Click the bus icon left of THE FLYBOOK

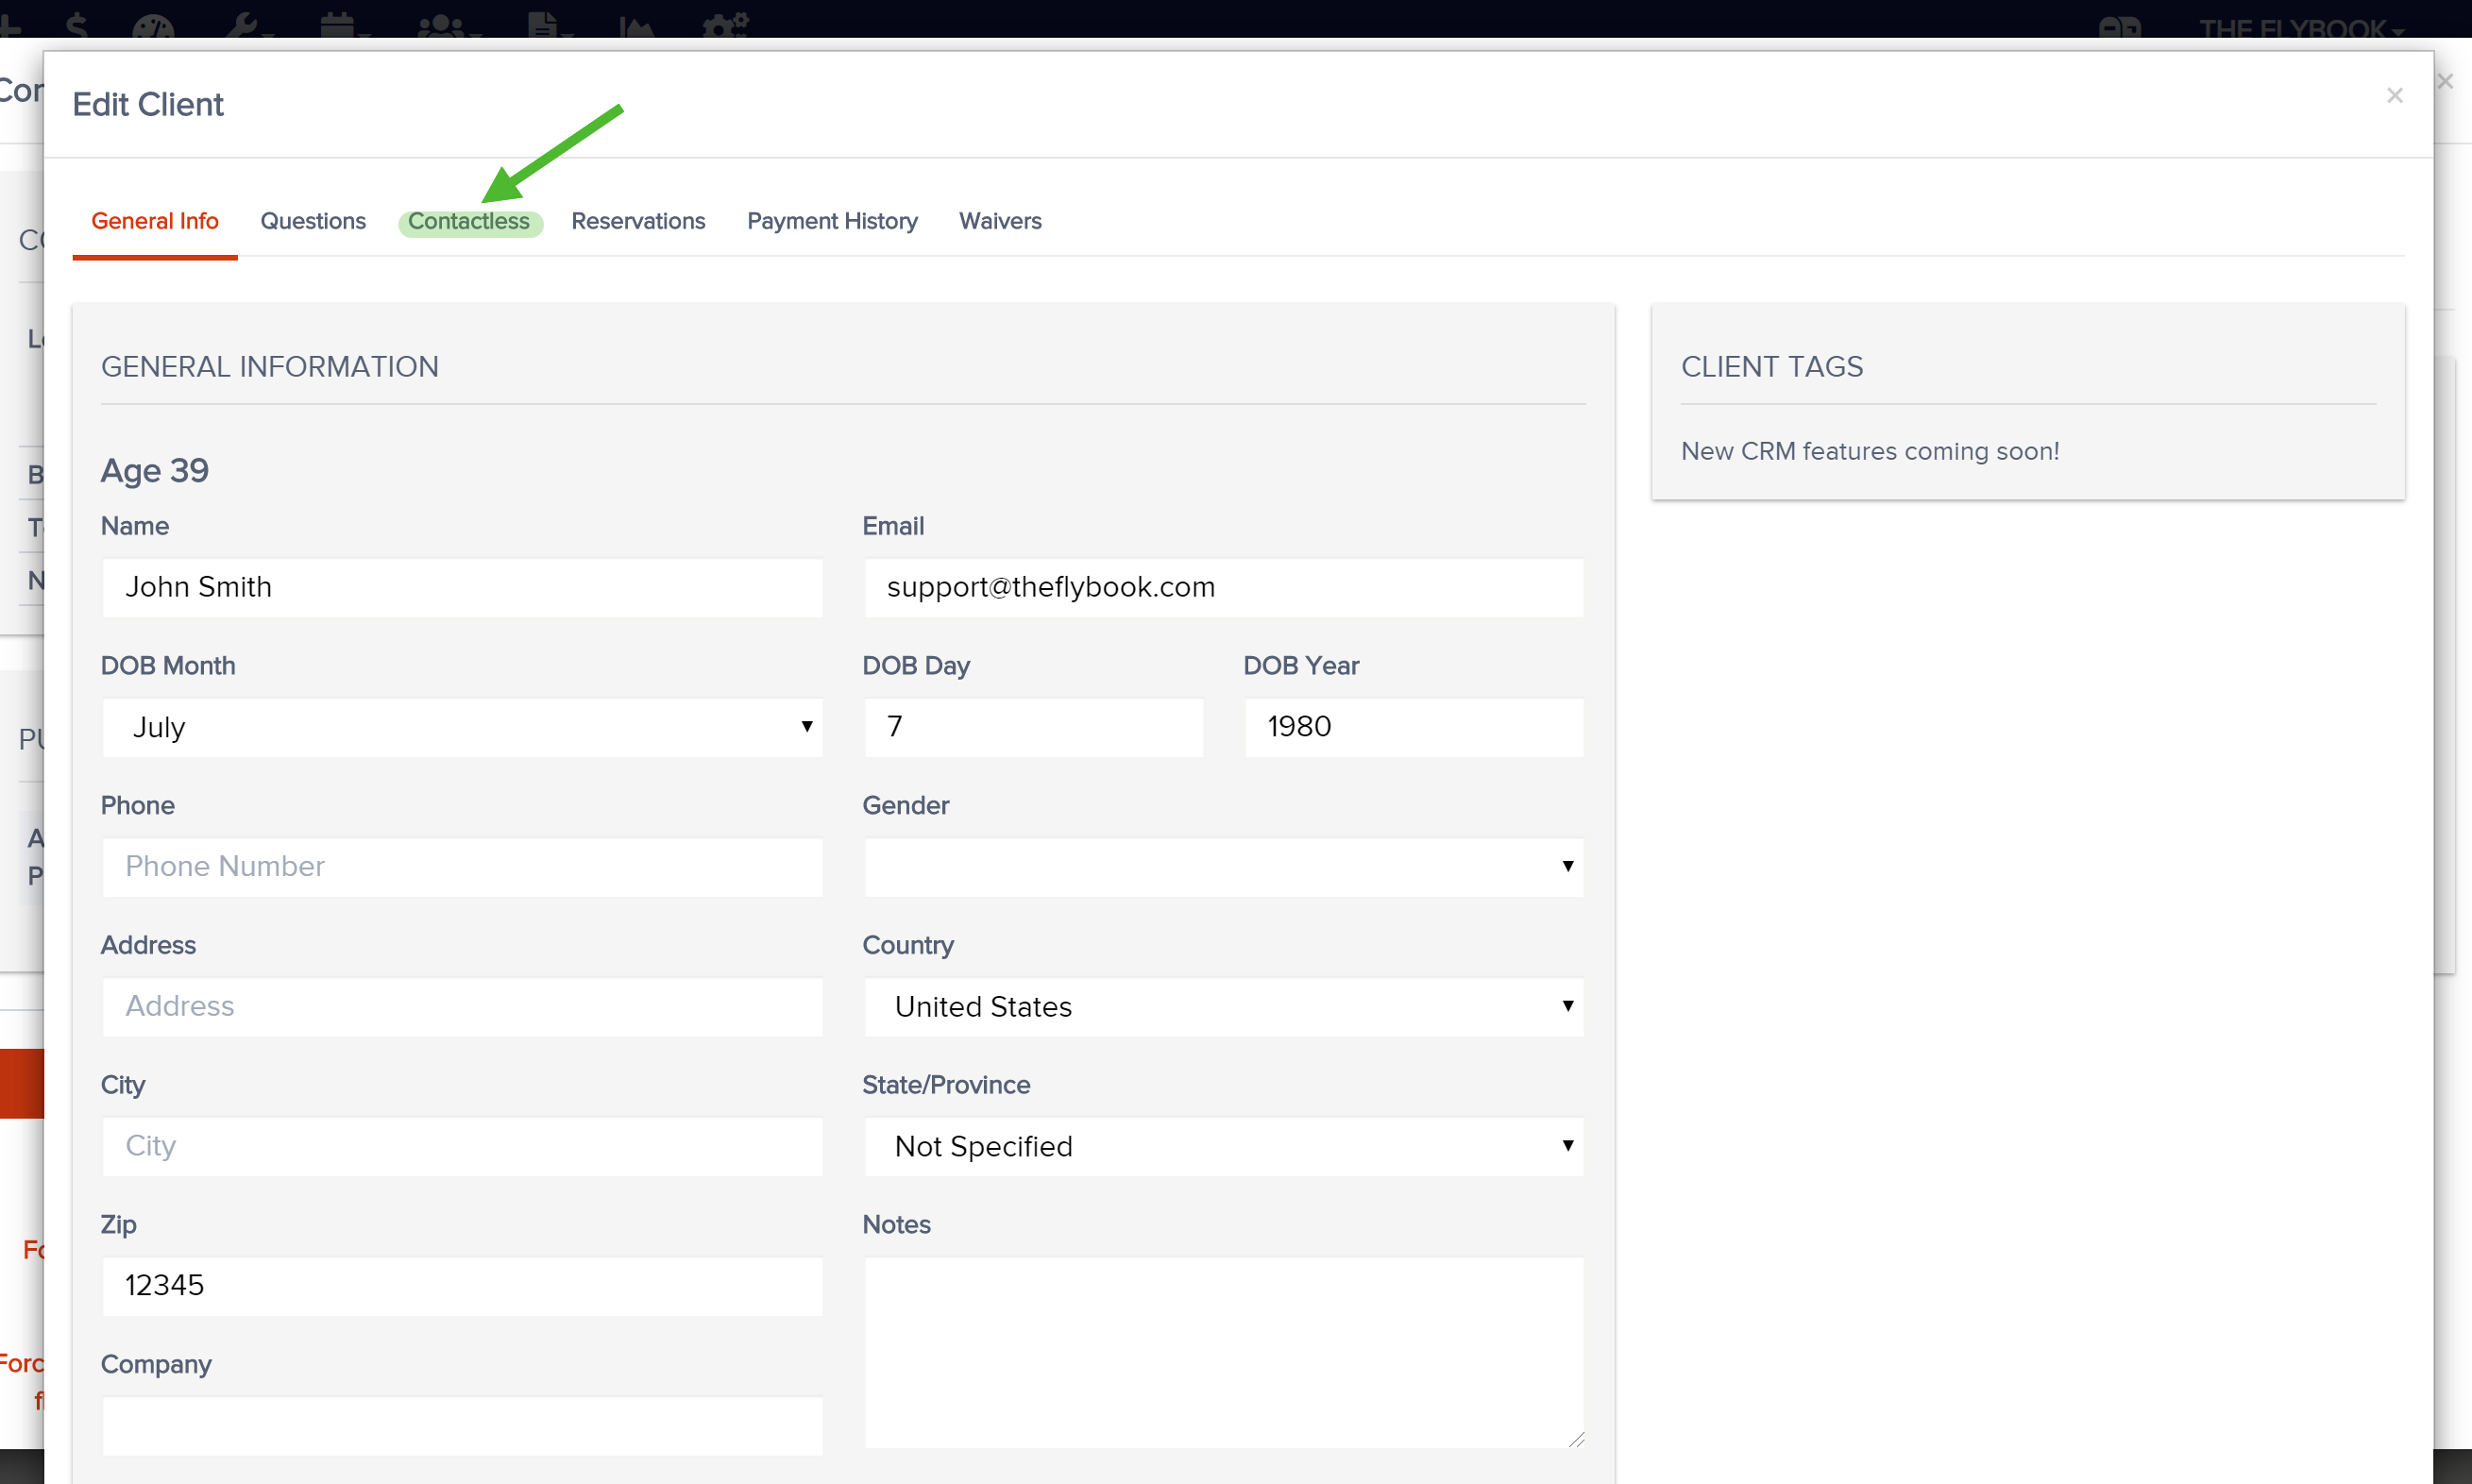coord(2119,28)
